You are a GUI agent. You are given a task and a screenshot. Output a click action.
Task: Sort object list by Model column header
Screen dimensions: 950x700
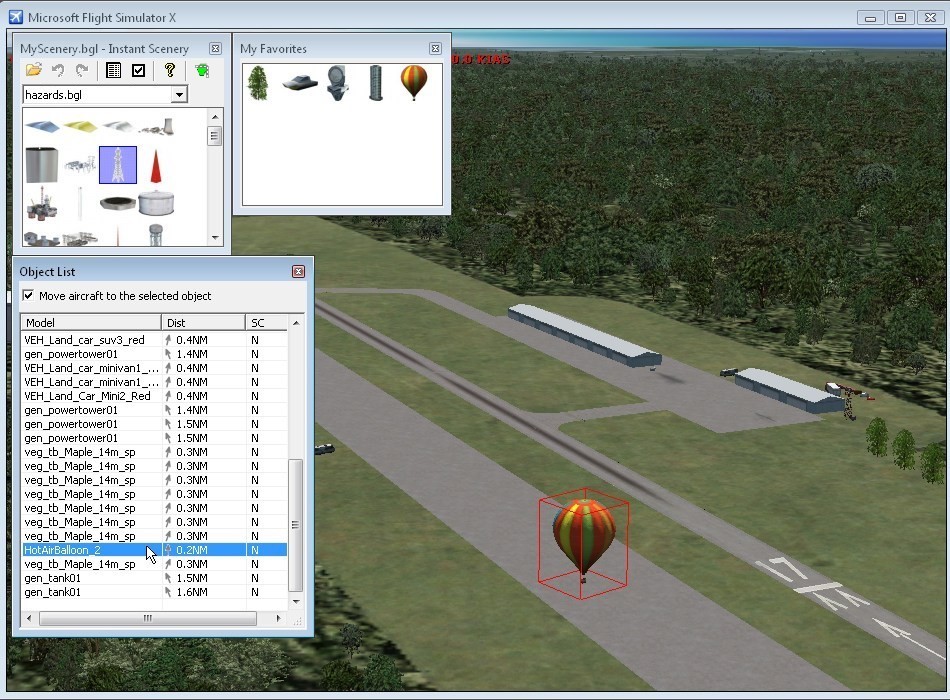90,322
